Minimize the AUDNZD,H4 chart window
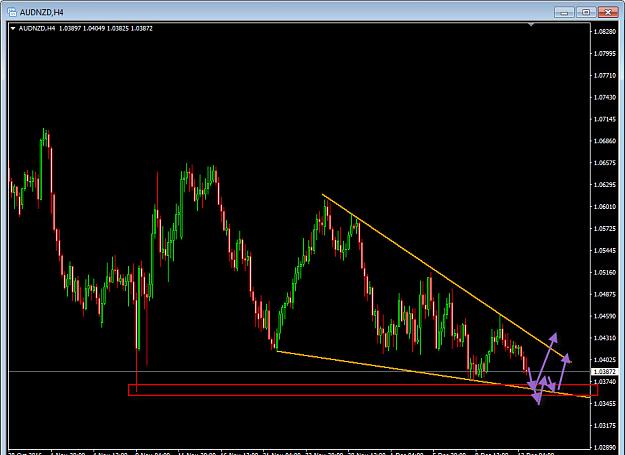625x455 pixels. pyautogui.click(x=564, y=12)
